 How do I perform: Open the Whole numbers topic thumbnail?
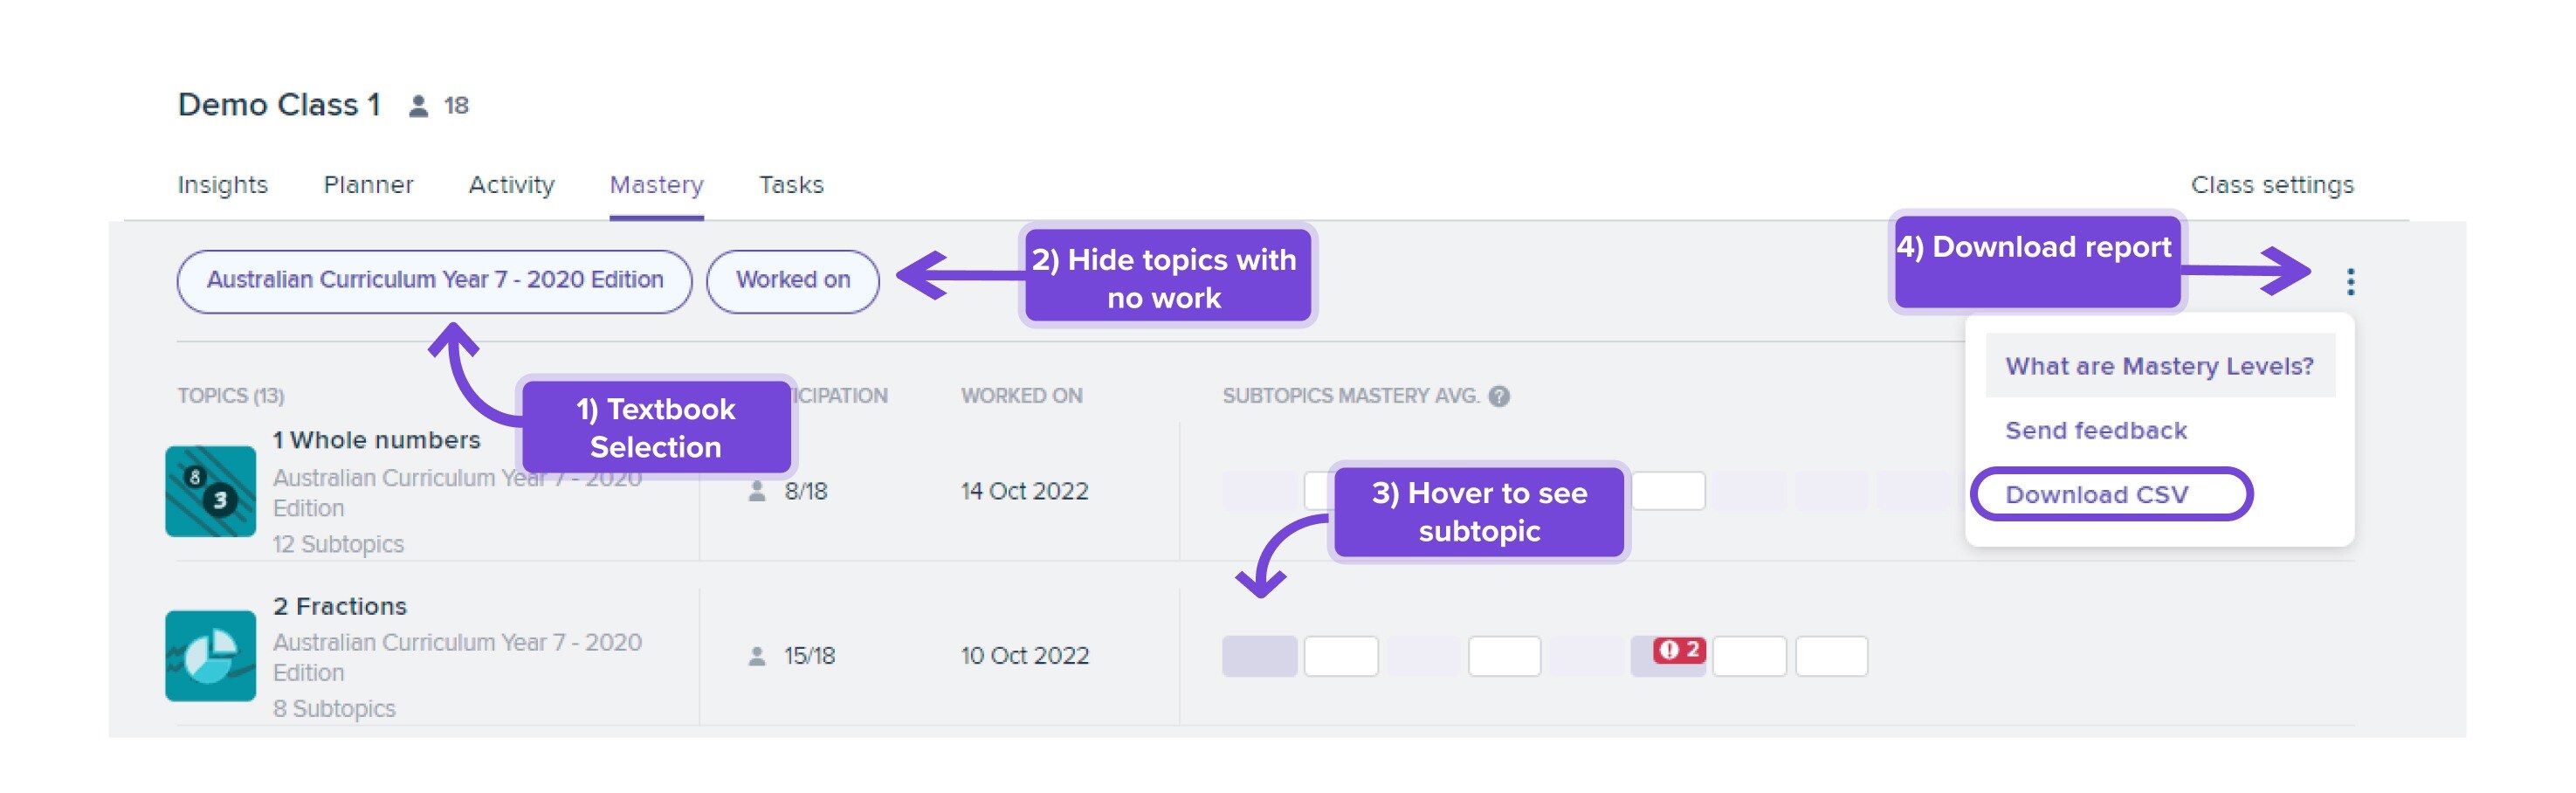click(210, 491)
